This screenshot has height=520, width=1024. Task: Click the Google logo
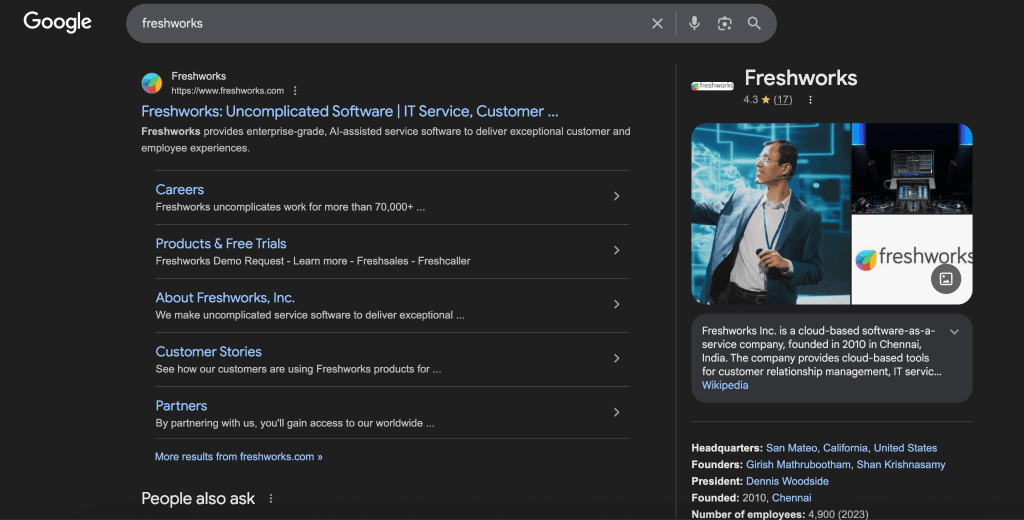[x=57, y=22]
